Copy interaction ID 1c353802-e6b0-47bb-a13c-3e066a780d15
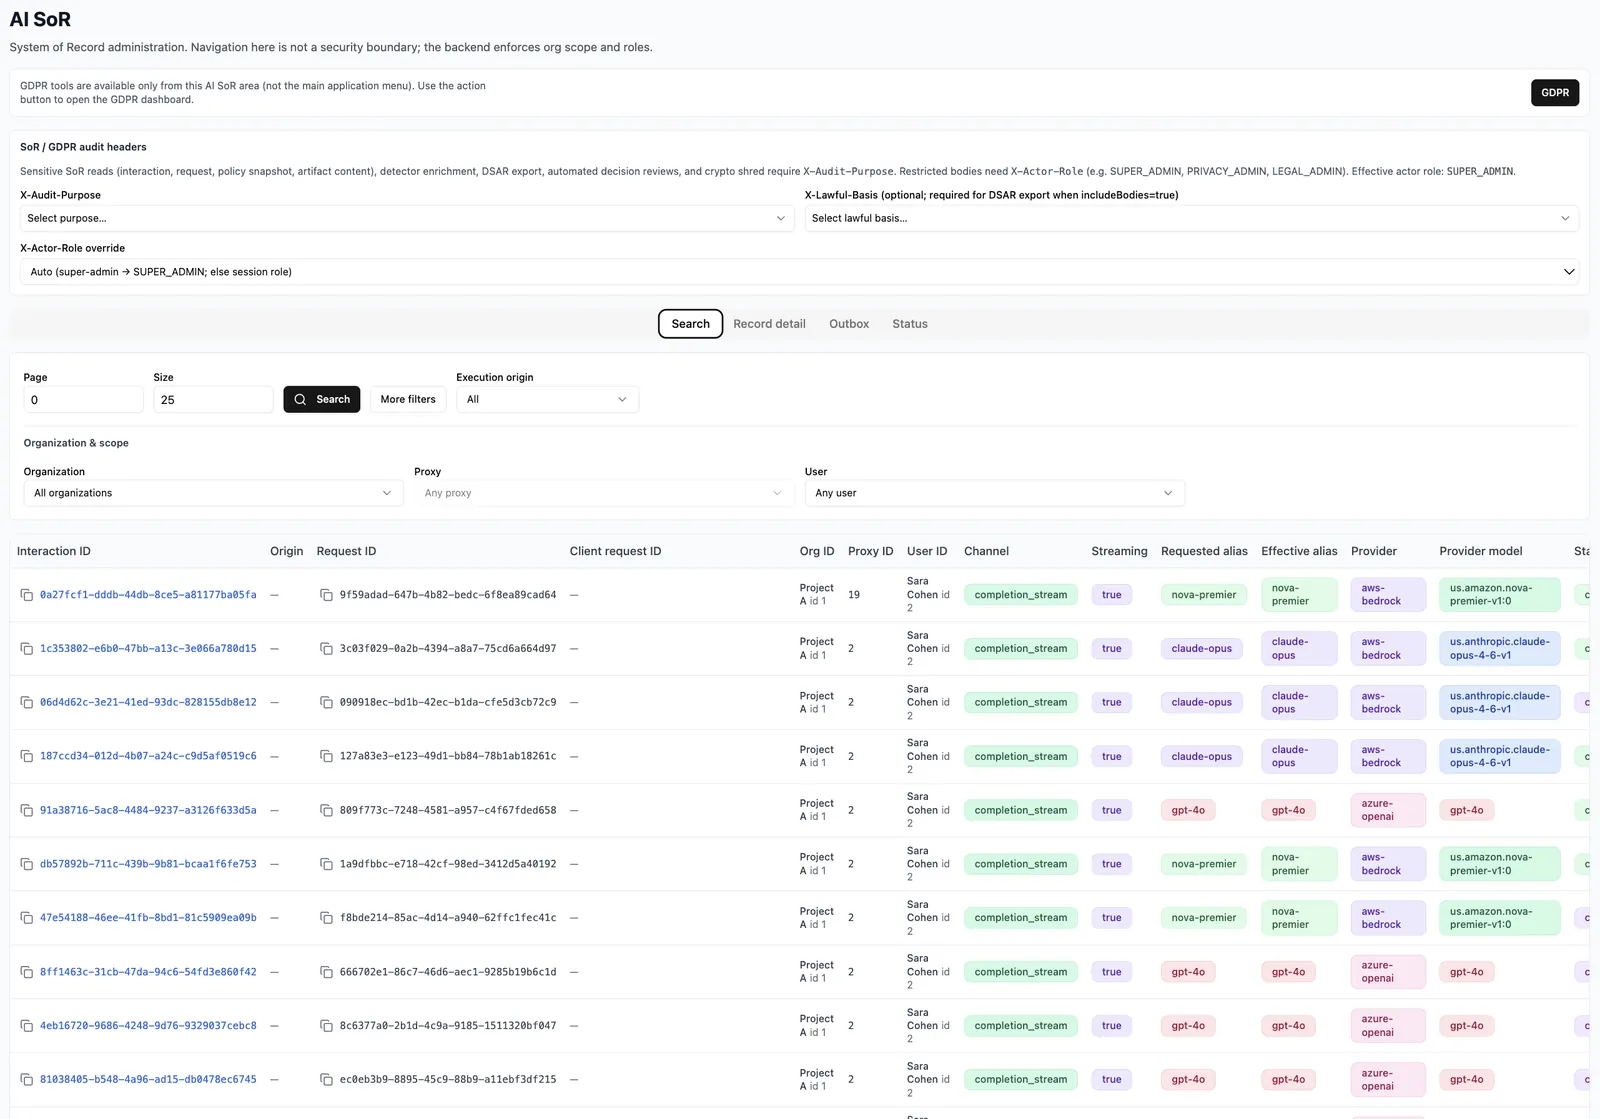 tap(27, 649)
